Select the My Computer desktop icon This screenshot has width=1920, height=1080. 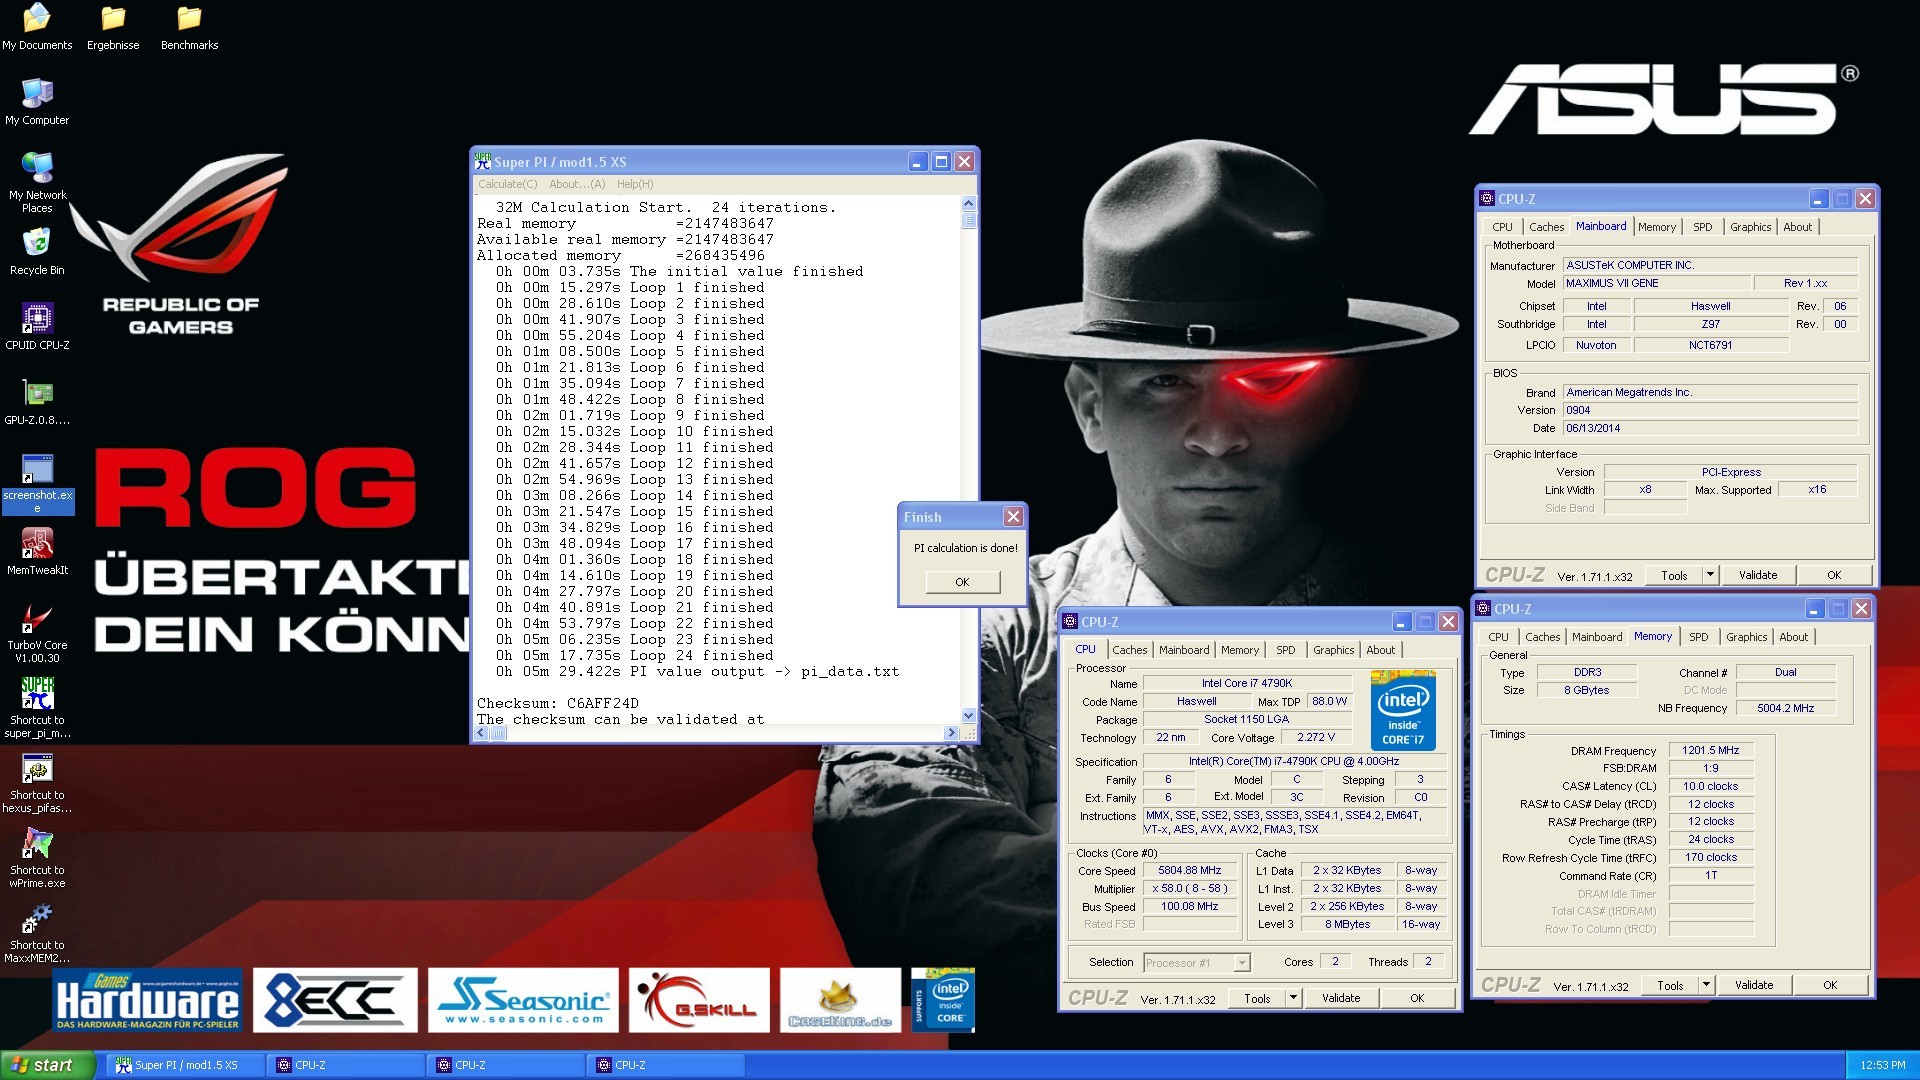pos(37,102)
